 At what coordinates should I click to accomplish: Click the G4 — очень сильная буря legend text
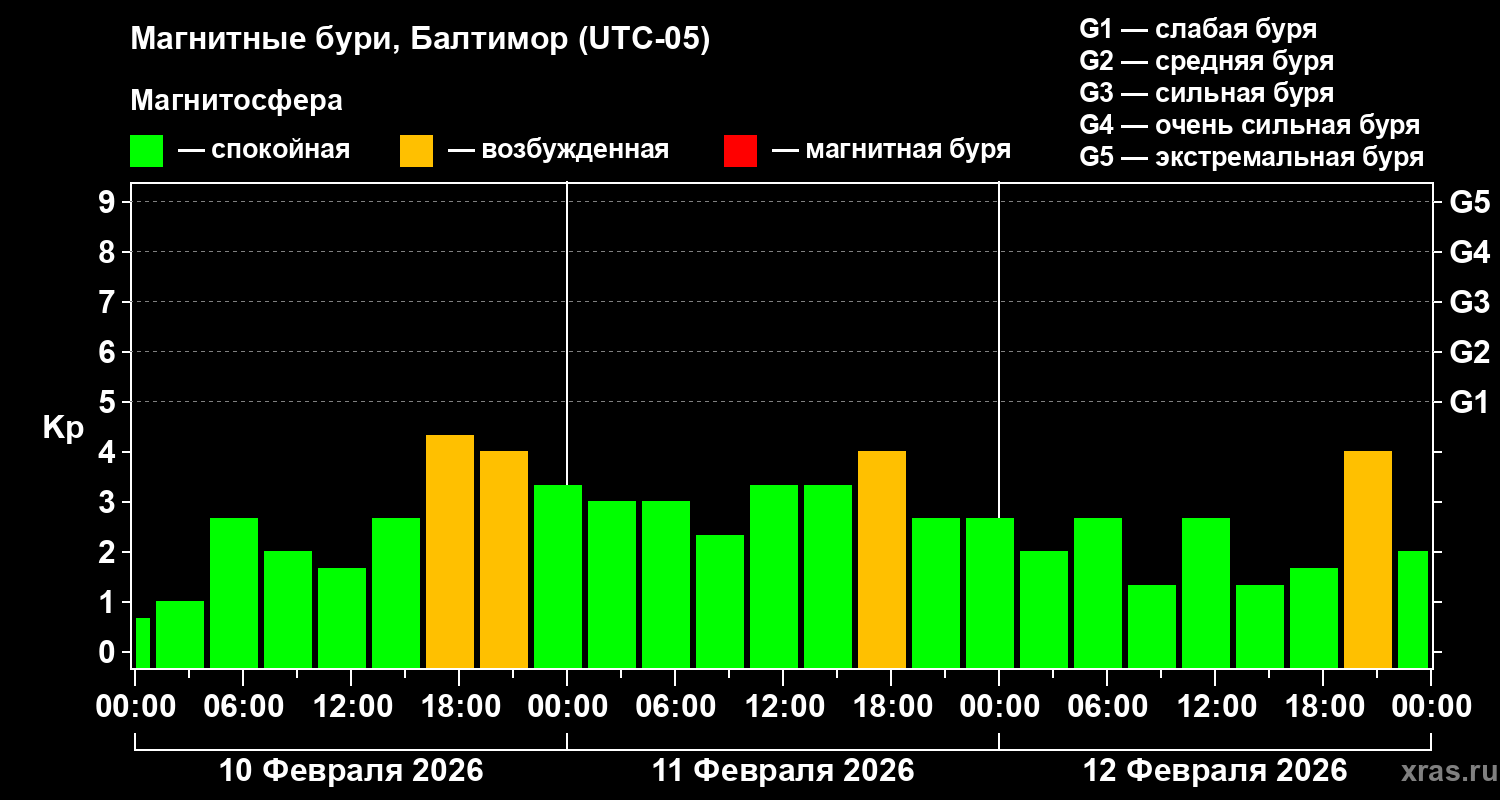point(1250,125)
